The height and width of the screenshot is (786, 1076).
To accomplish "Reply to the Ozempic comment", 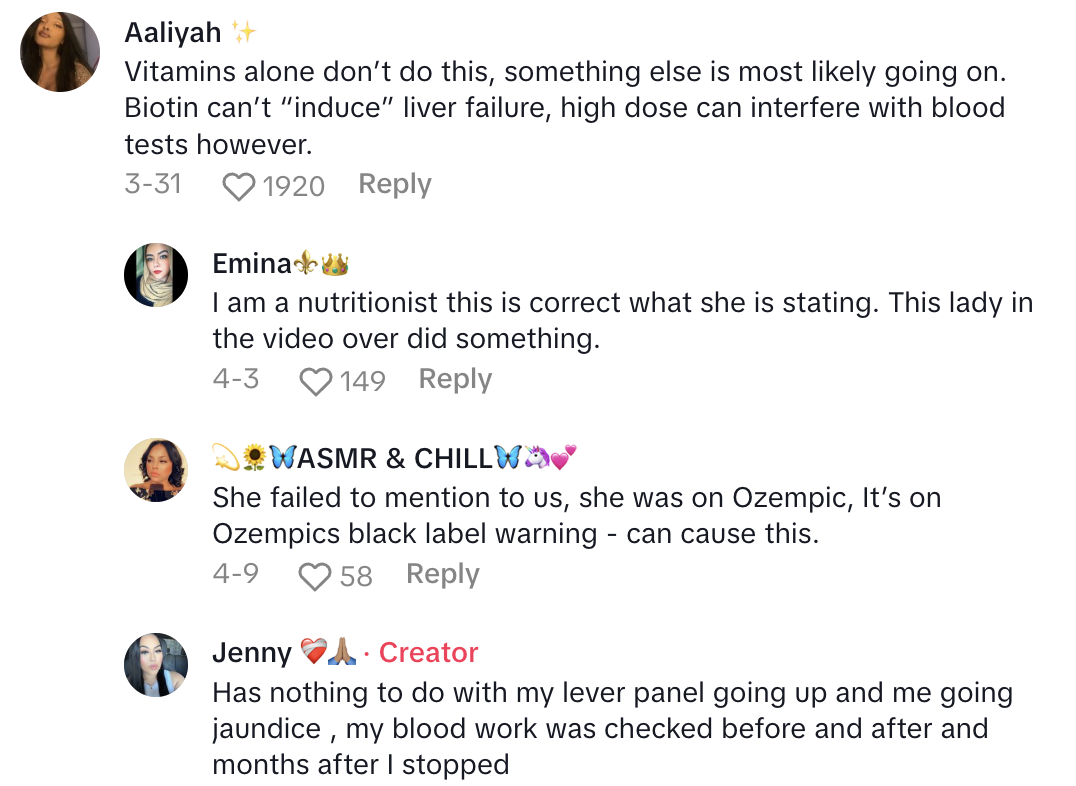I will pos(443,574).
